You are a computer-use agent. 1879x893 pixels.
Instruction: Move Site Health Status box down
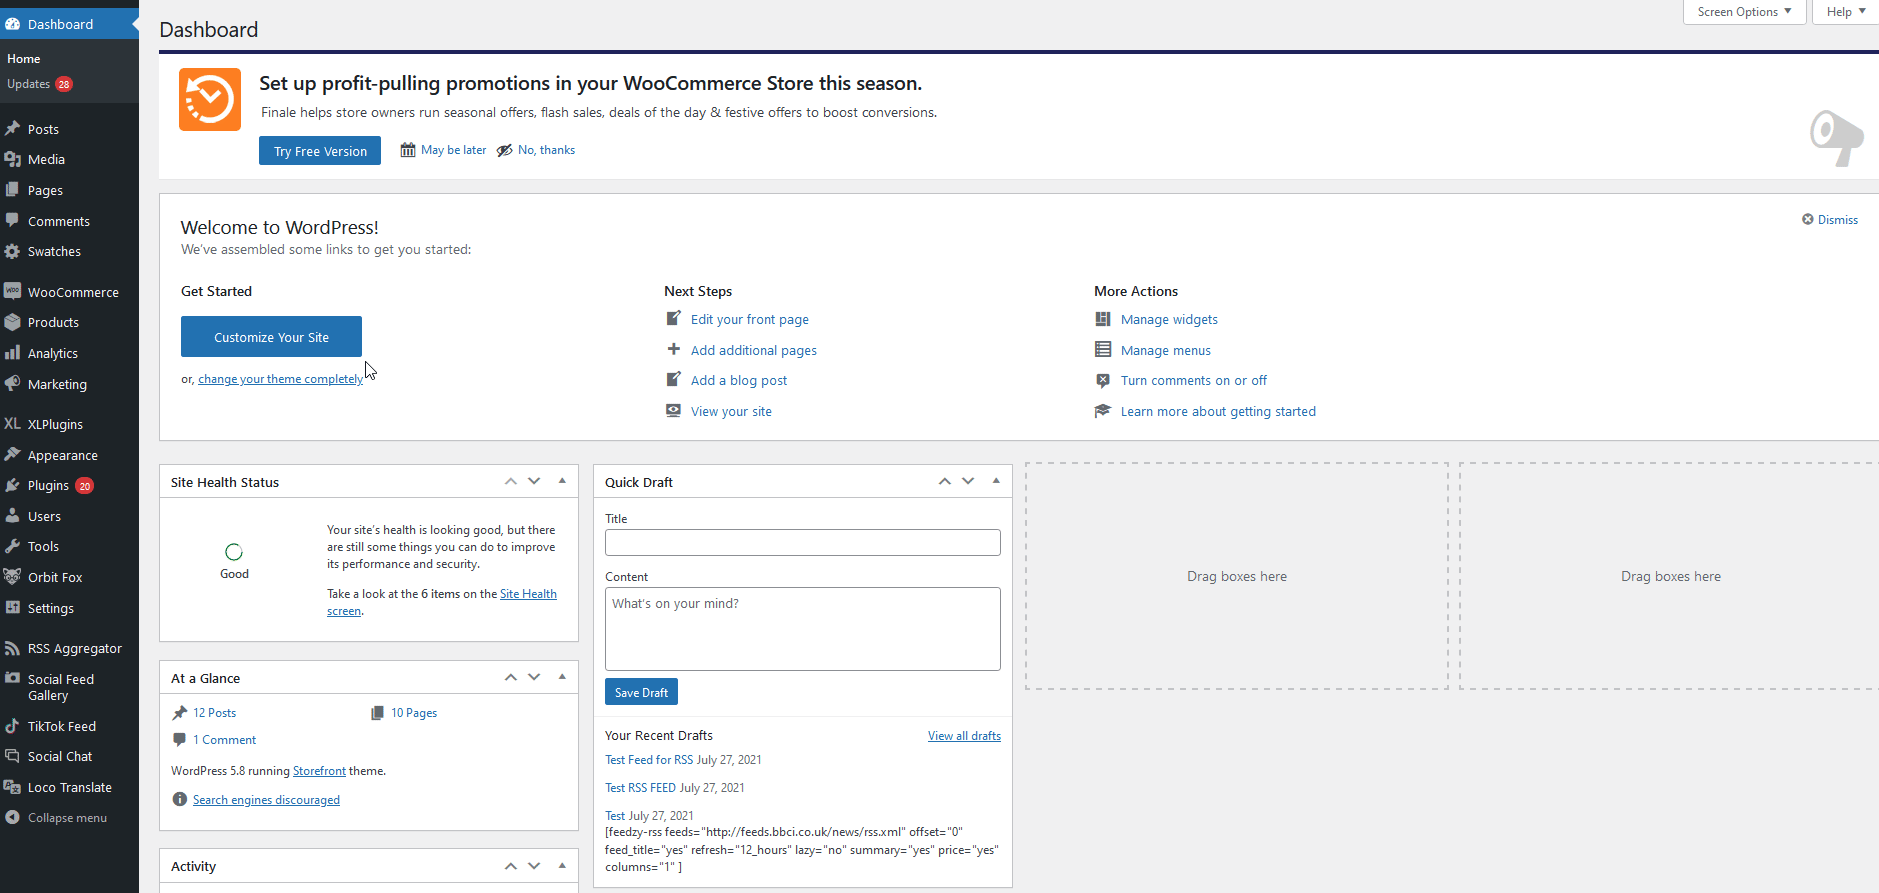tap(534, 481)
